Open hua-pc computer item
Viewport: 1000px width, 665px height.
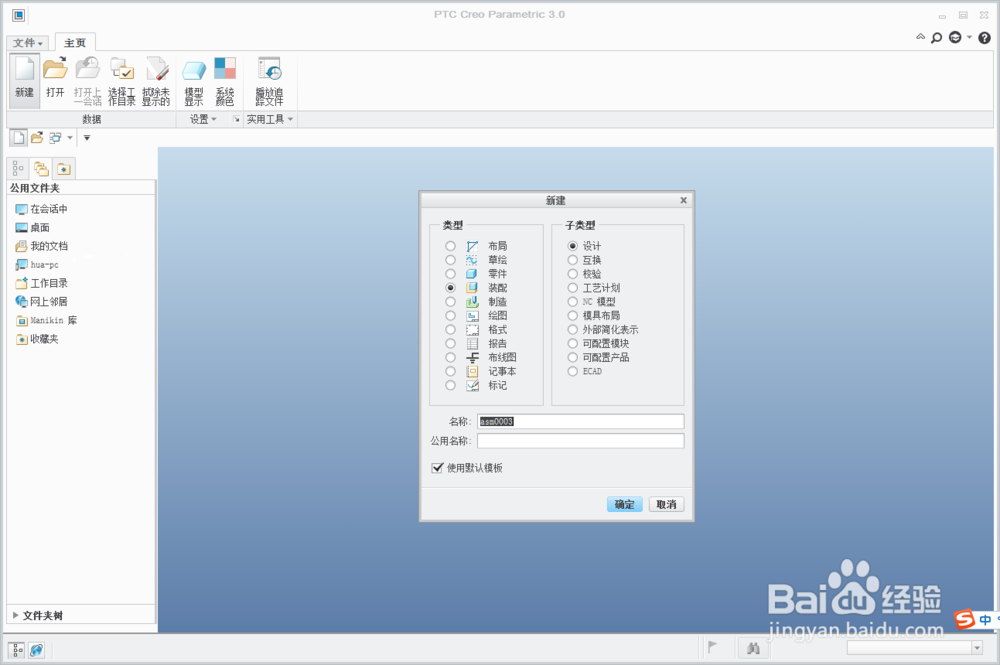point(36,265)
